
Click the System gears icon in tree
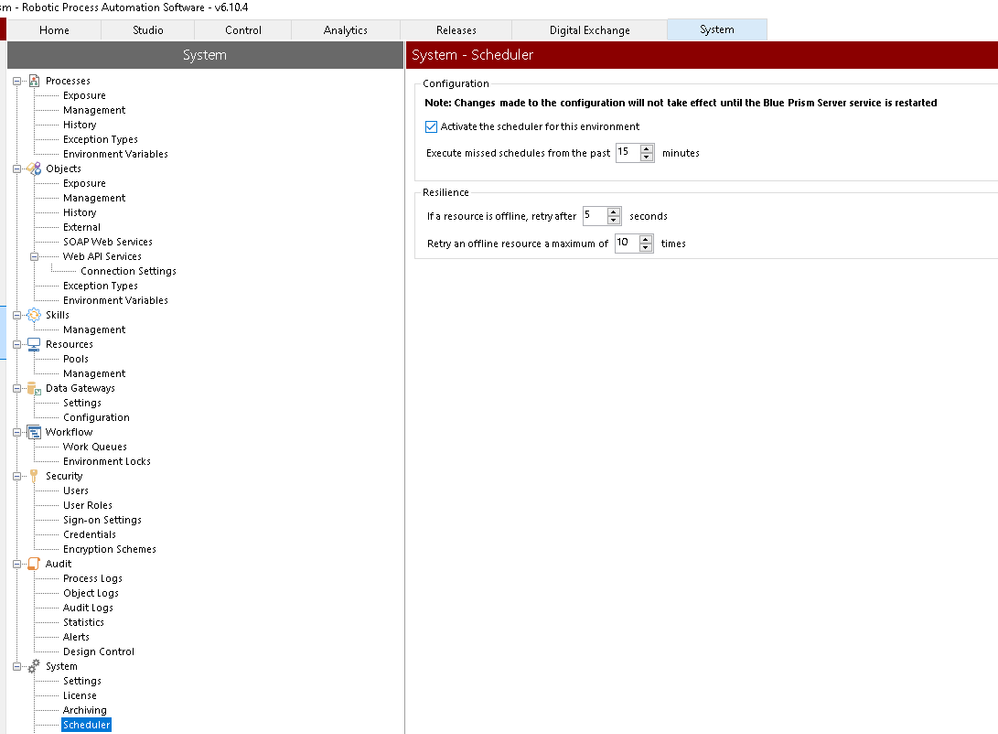(x=34, y=667)
